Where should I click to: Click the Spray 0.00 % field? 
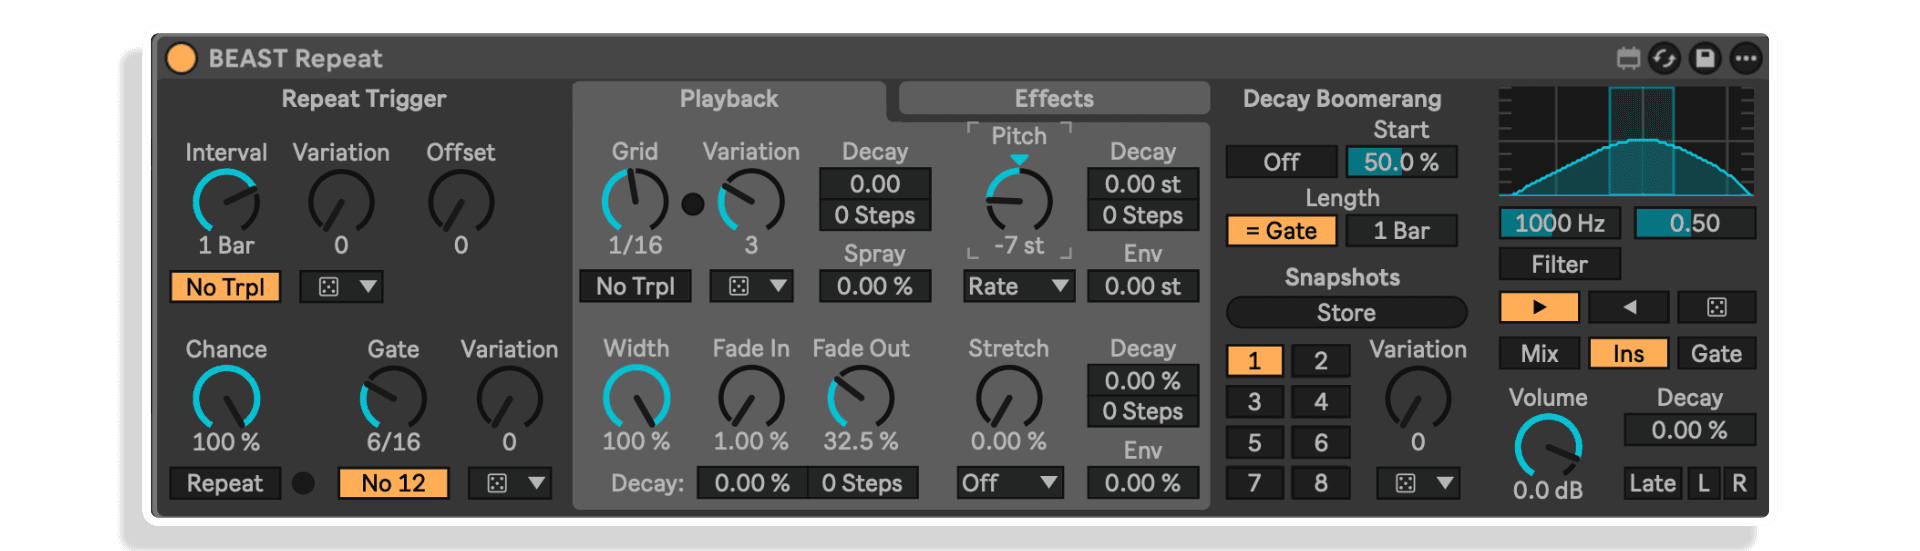(x=875, y=287)
